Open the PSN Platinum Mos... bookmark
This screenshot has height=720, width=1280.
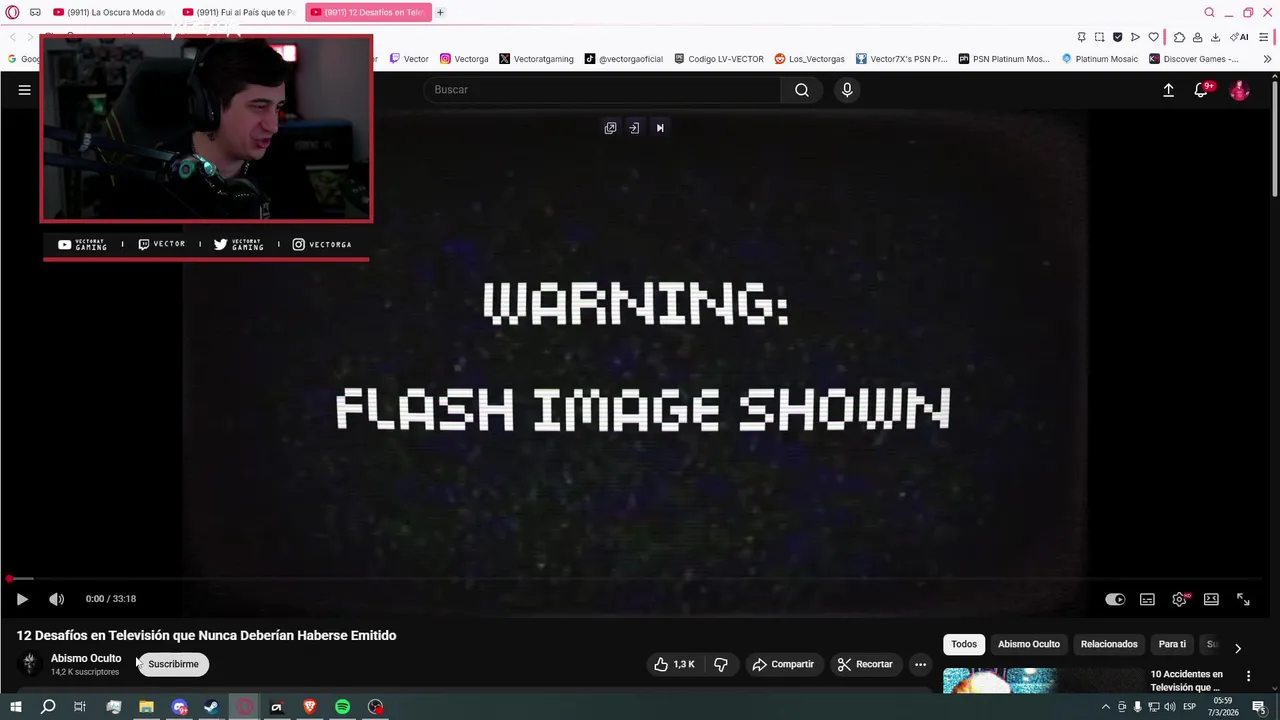click(x=1003, y=59)
